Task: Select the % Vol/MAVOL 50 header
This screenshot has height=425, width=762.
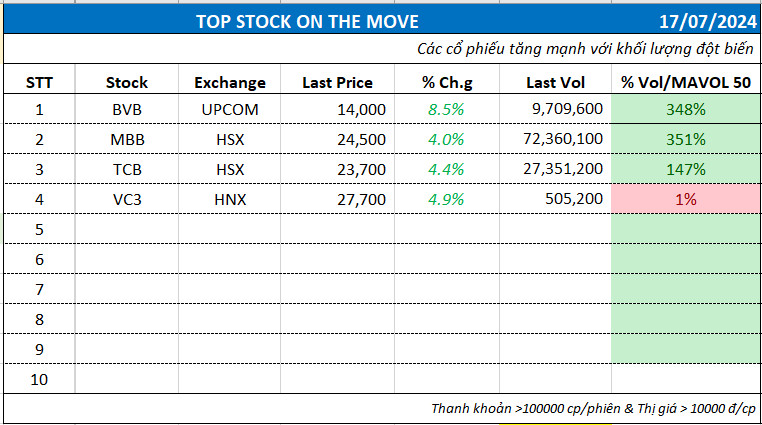Action: click(685, 82)
